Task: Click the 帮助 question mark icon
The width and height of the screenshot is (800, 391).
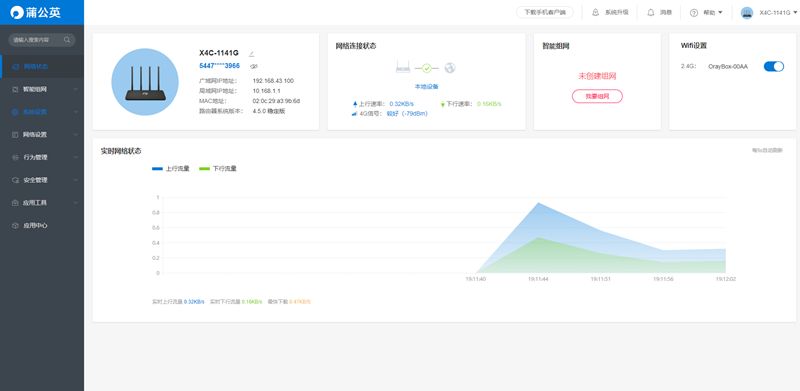Action: pos(694,13)
